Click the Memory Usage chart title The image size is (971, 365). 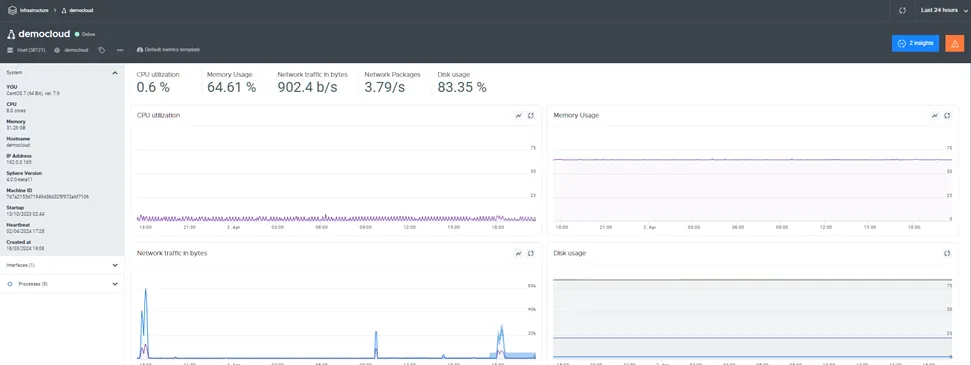(576, 115)
